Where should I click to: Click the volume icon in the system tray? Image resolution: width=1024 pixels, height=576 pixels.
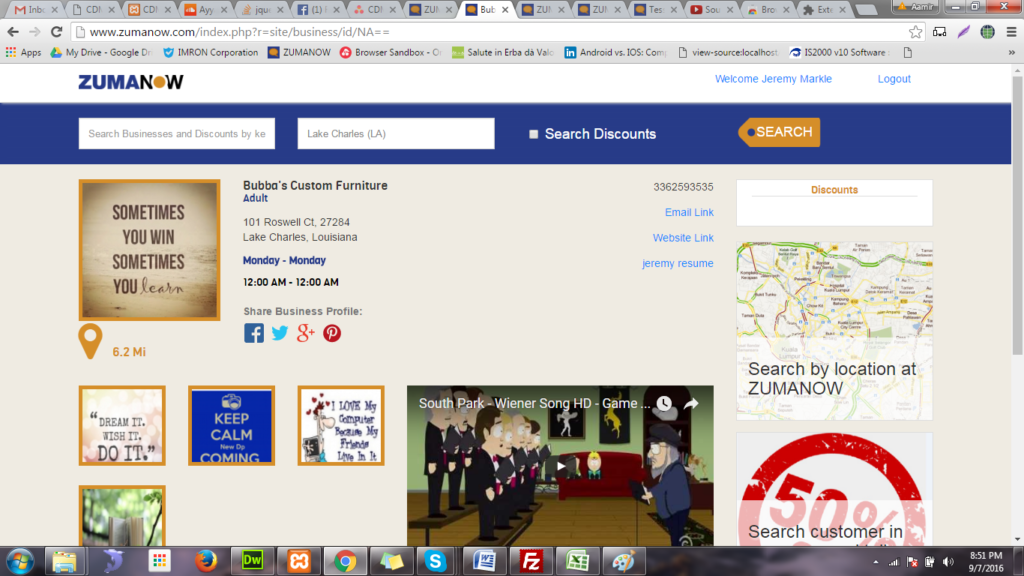948,562
